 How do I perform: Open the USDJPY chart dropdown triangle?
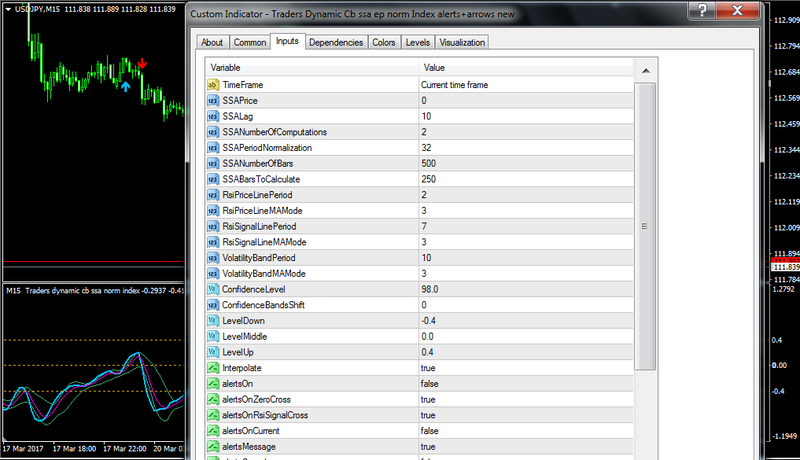(8, 9)
